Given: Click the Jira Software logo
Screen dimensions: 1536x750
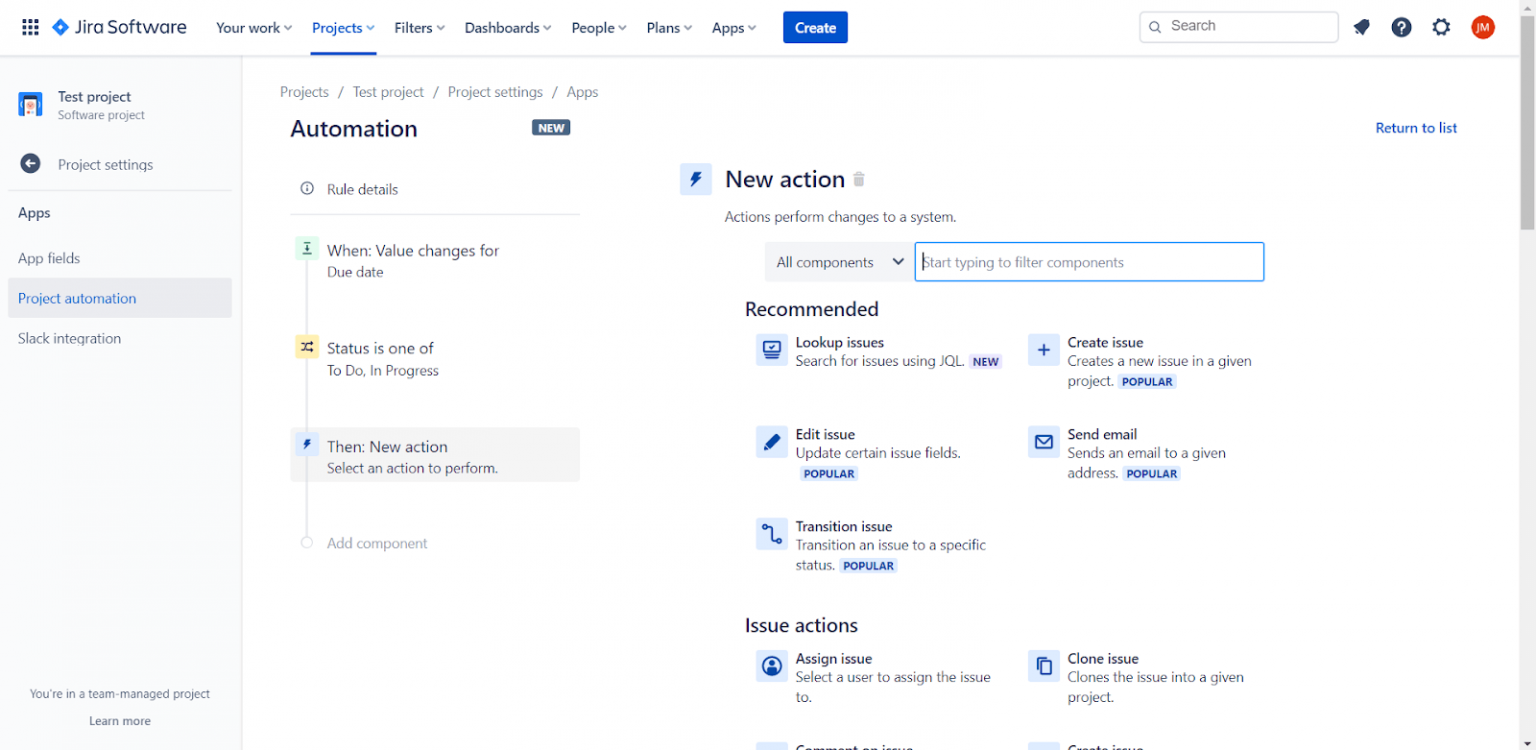Looking at the screenshot, I should coord(118,27).
